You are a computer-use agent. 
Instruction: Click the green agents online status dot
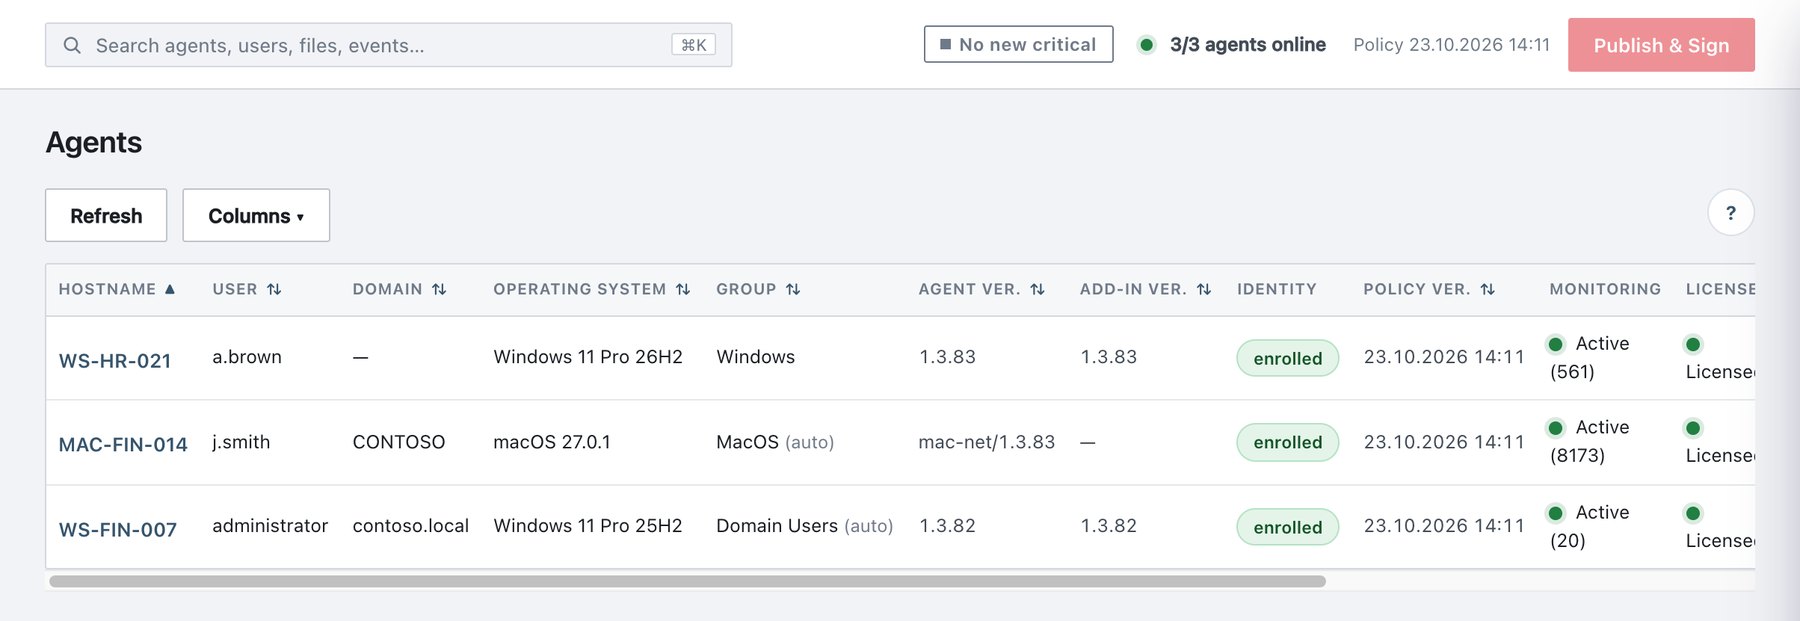[x=1147, y=44]
